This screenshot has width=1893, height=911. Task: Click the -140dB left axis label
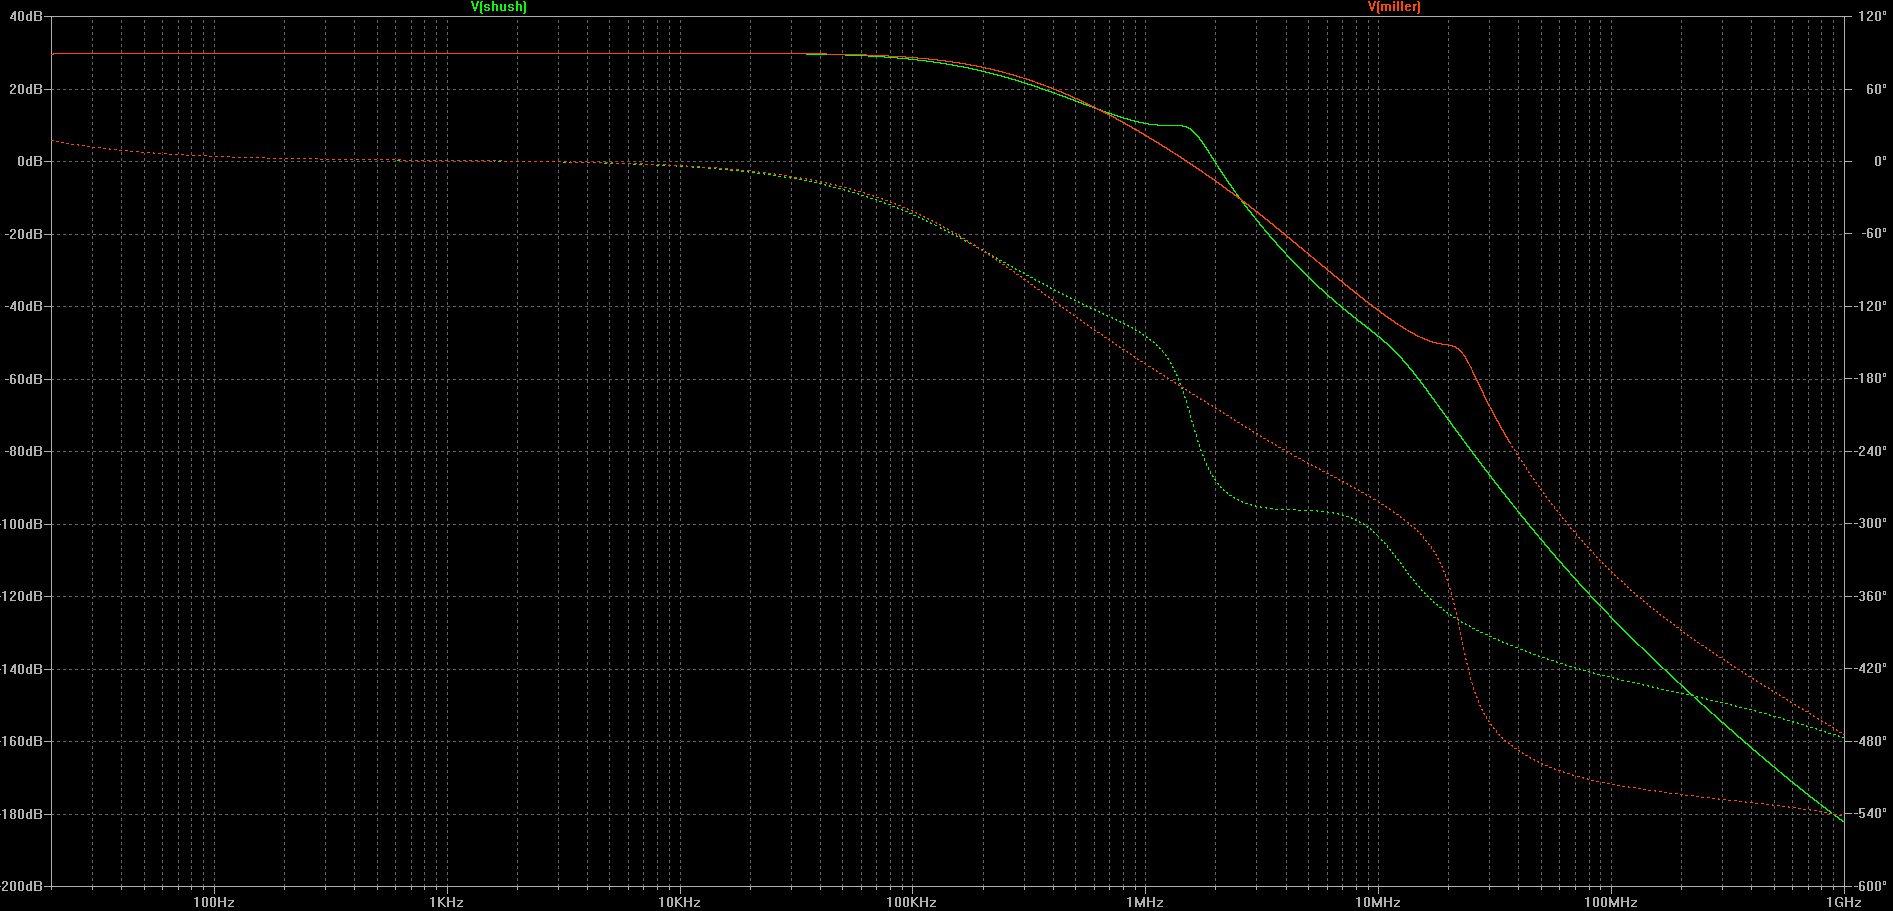[x=21, y=669]
